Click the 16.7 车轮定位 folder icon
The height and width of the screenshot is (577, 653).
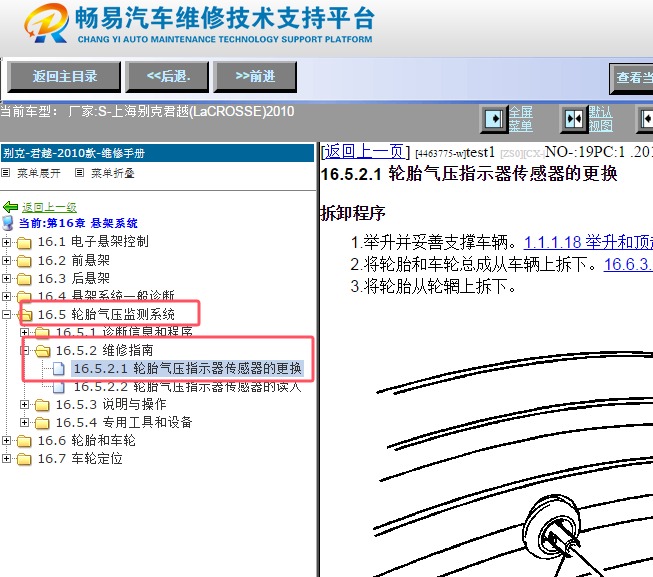tap(24, 459)
